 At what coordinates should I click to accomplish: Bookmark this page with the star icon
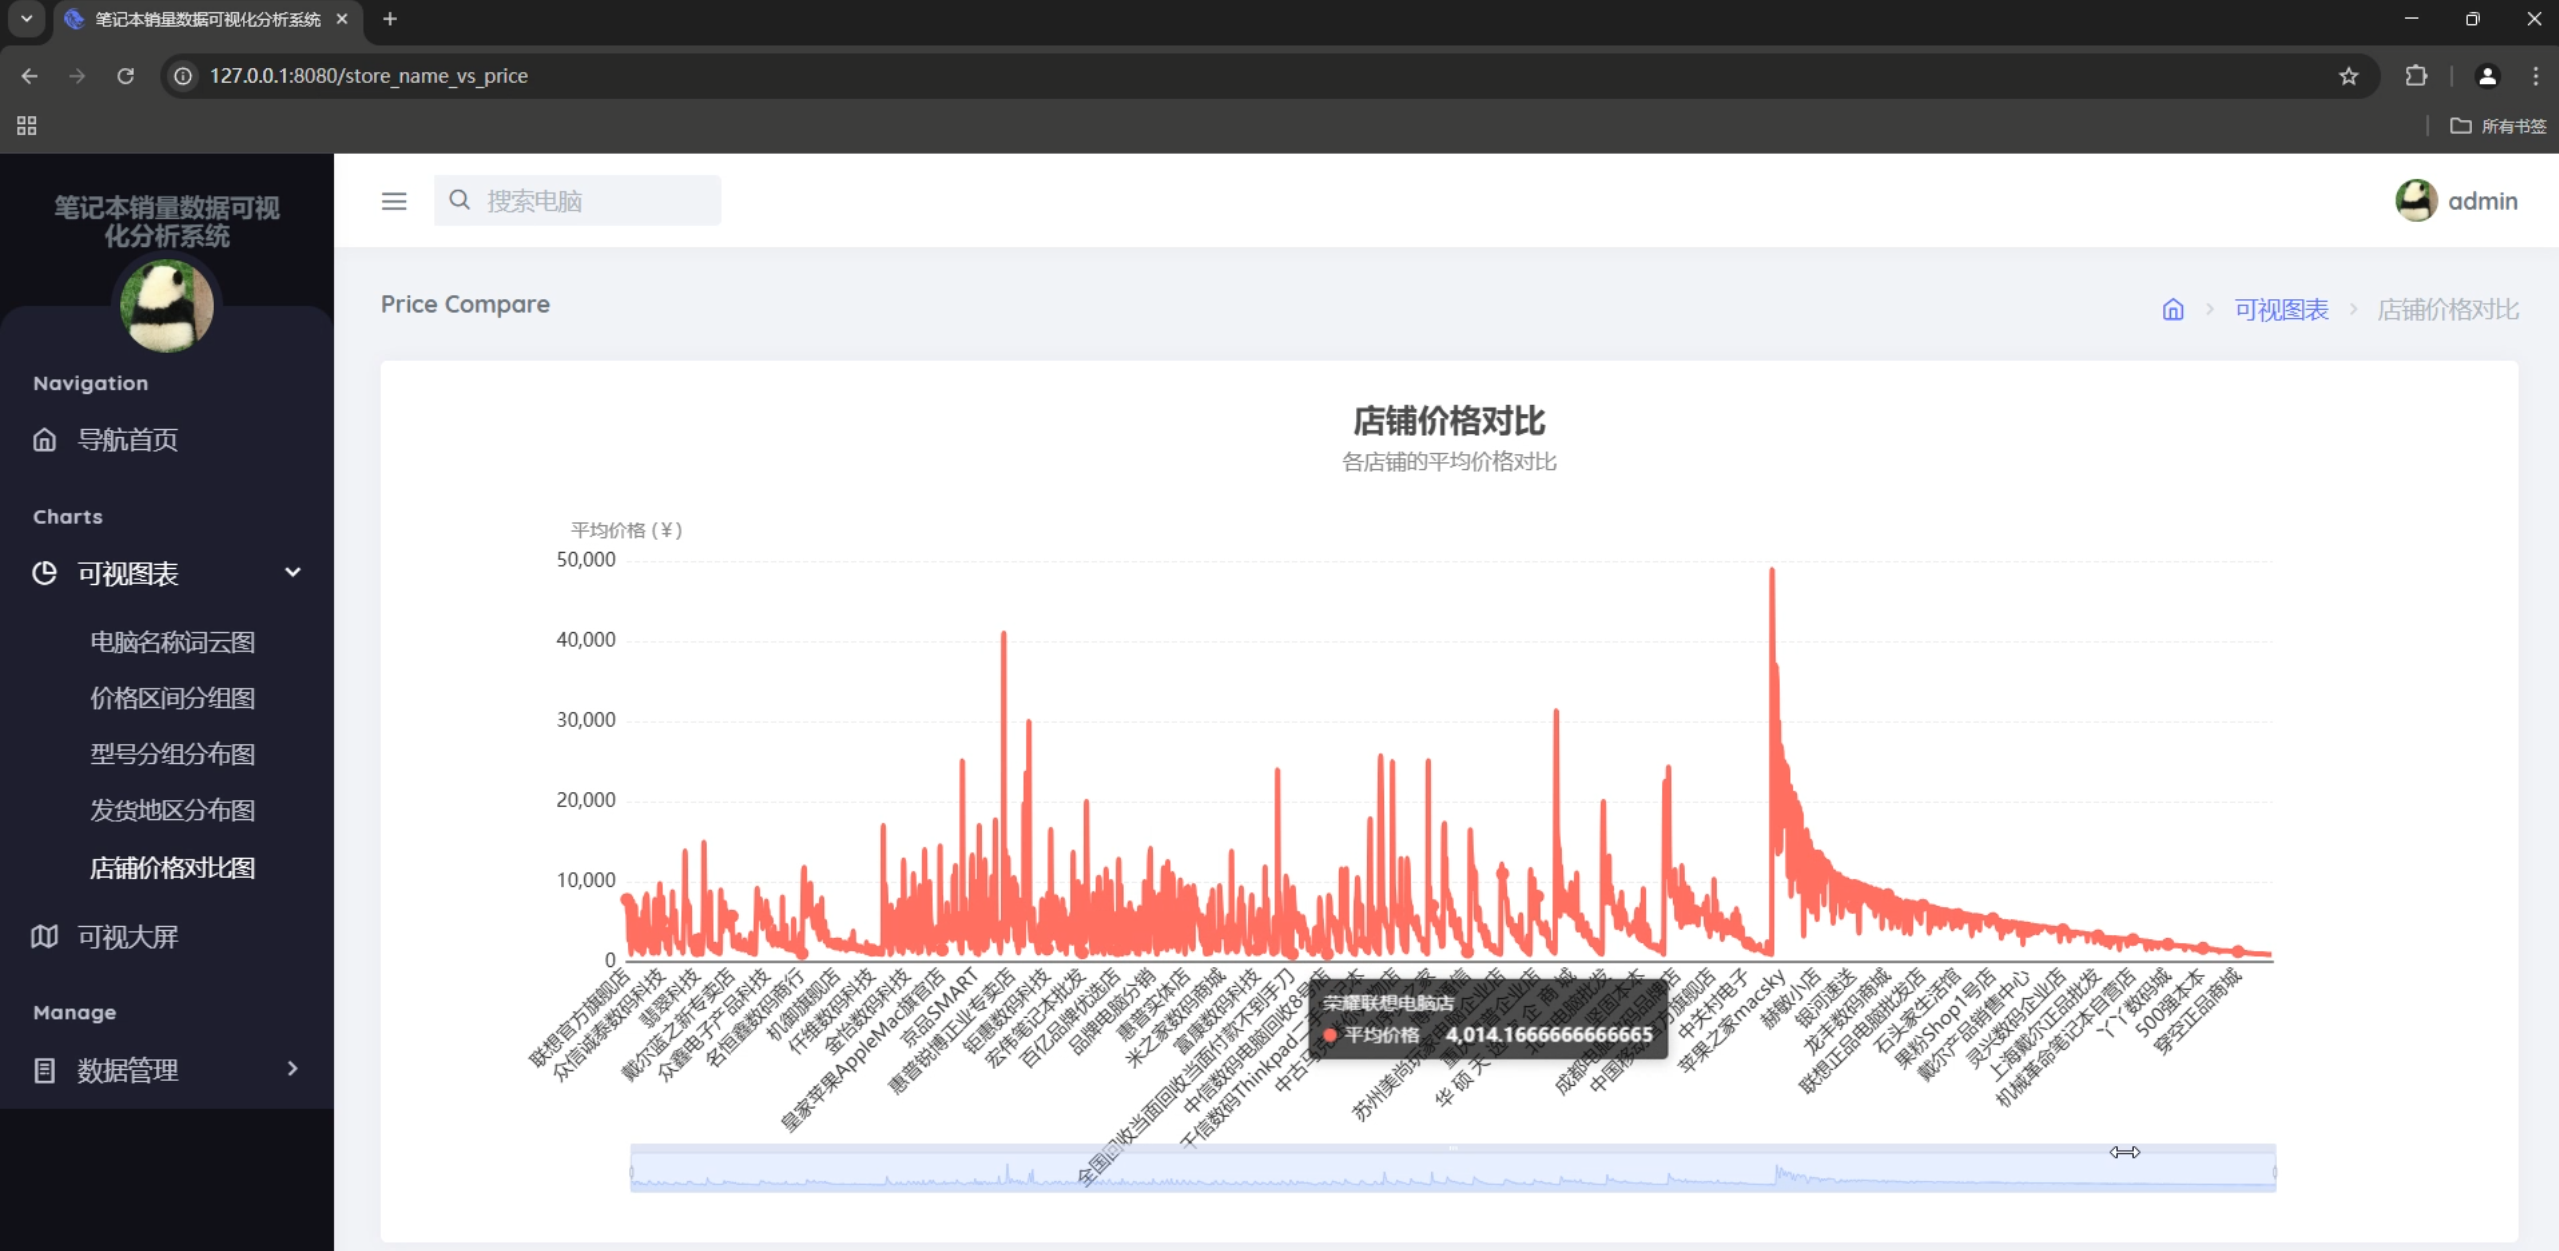coord(2349,76)
